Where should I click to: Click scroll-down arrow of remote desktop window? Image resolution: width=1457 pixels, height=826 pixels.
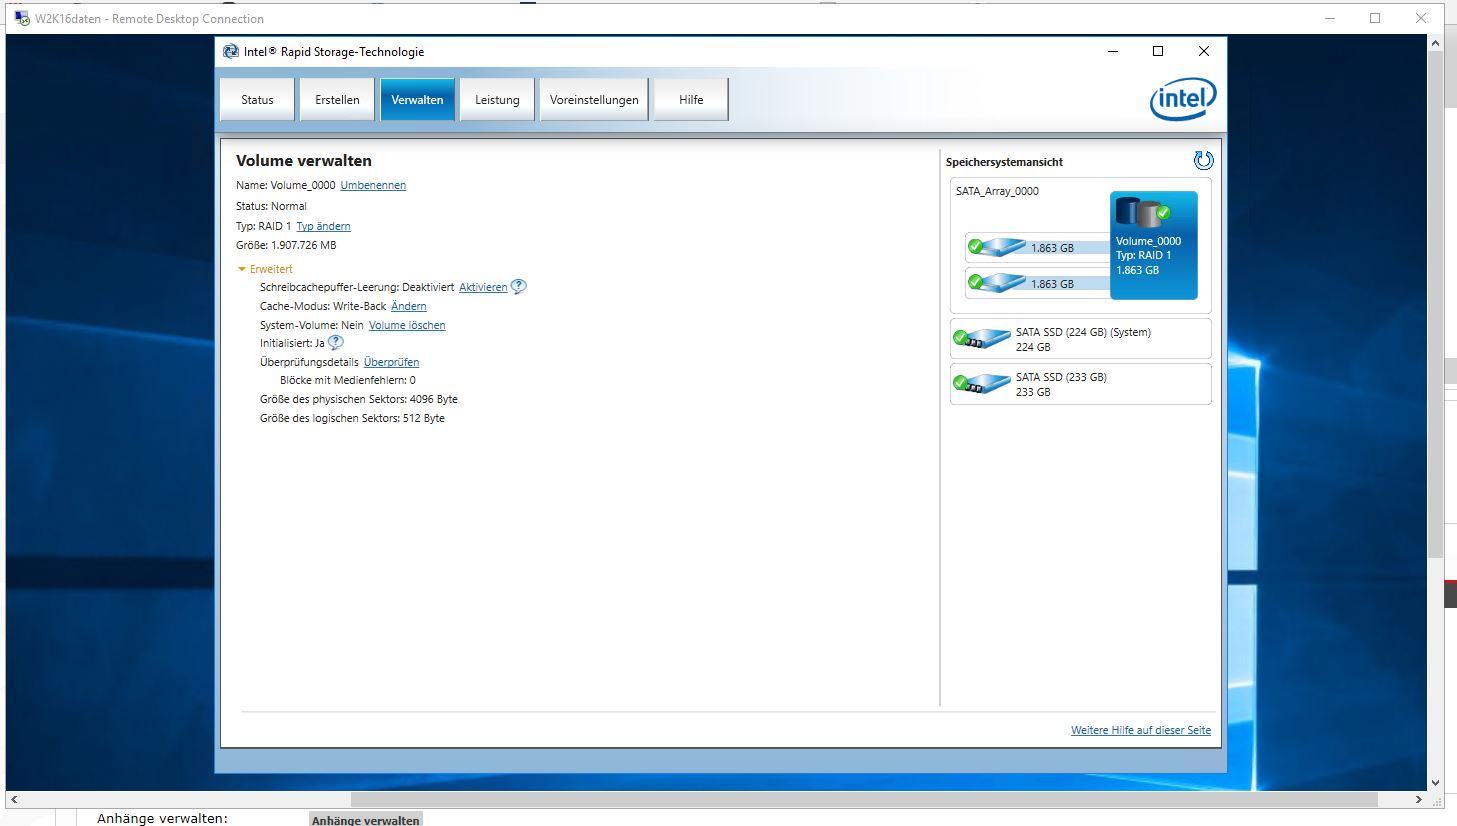[x=1436, y=783]
